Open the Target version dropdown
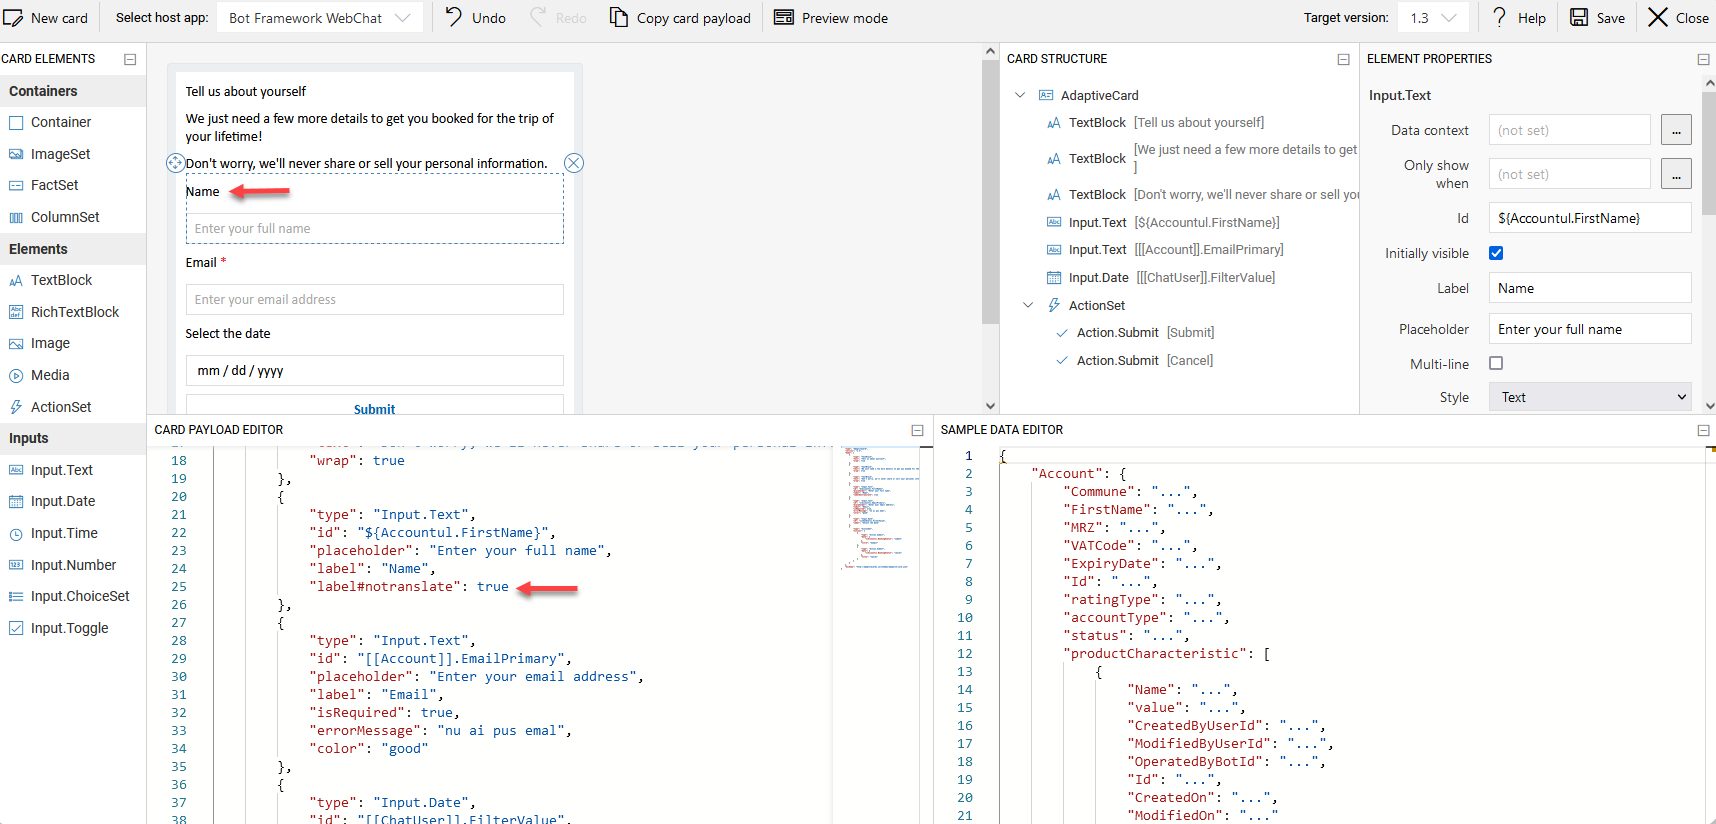The image size is (1716, 824). point(1433,18)
